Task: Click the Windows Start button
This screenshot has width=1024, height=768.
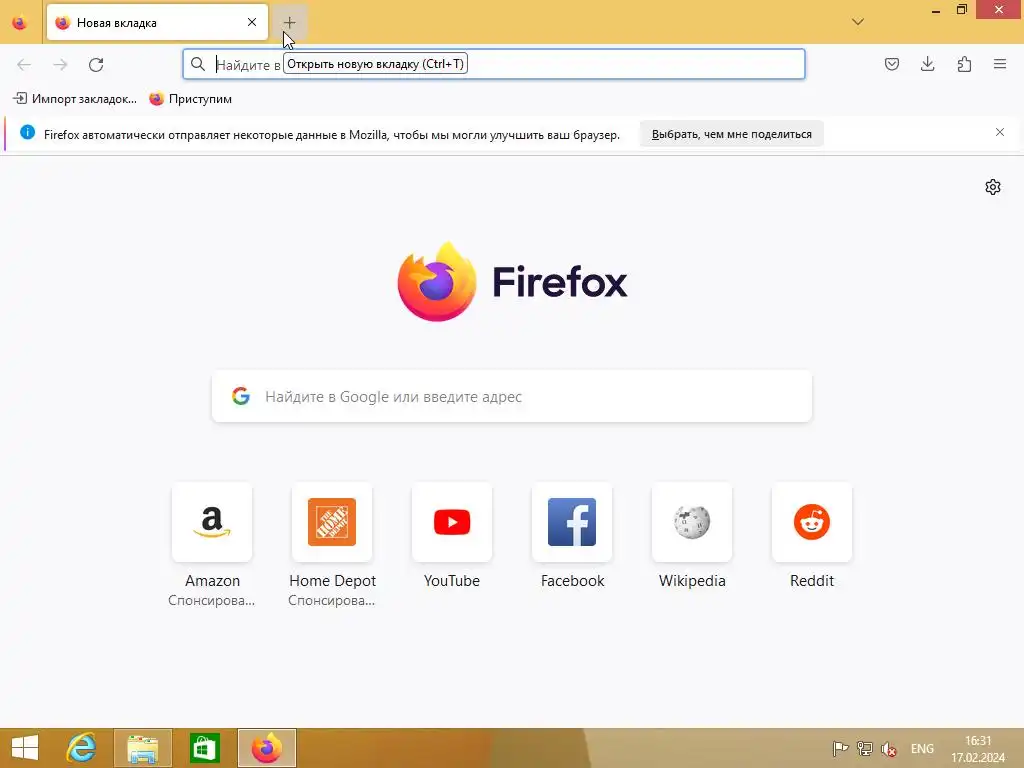Action: (x=25, y=748)
